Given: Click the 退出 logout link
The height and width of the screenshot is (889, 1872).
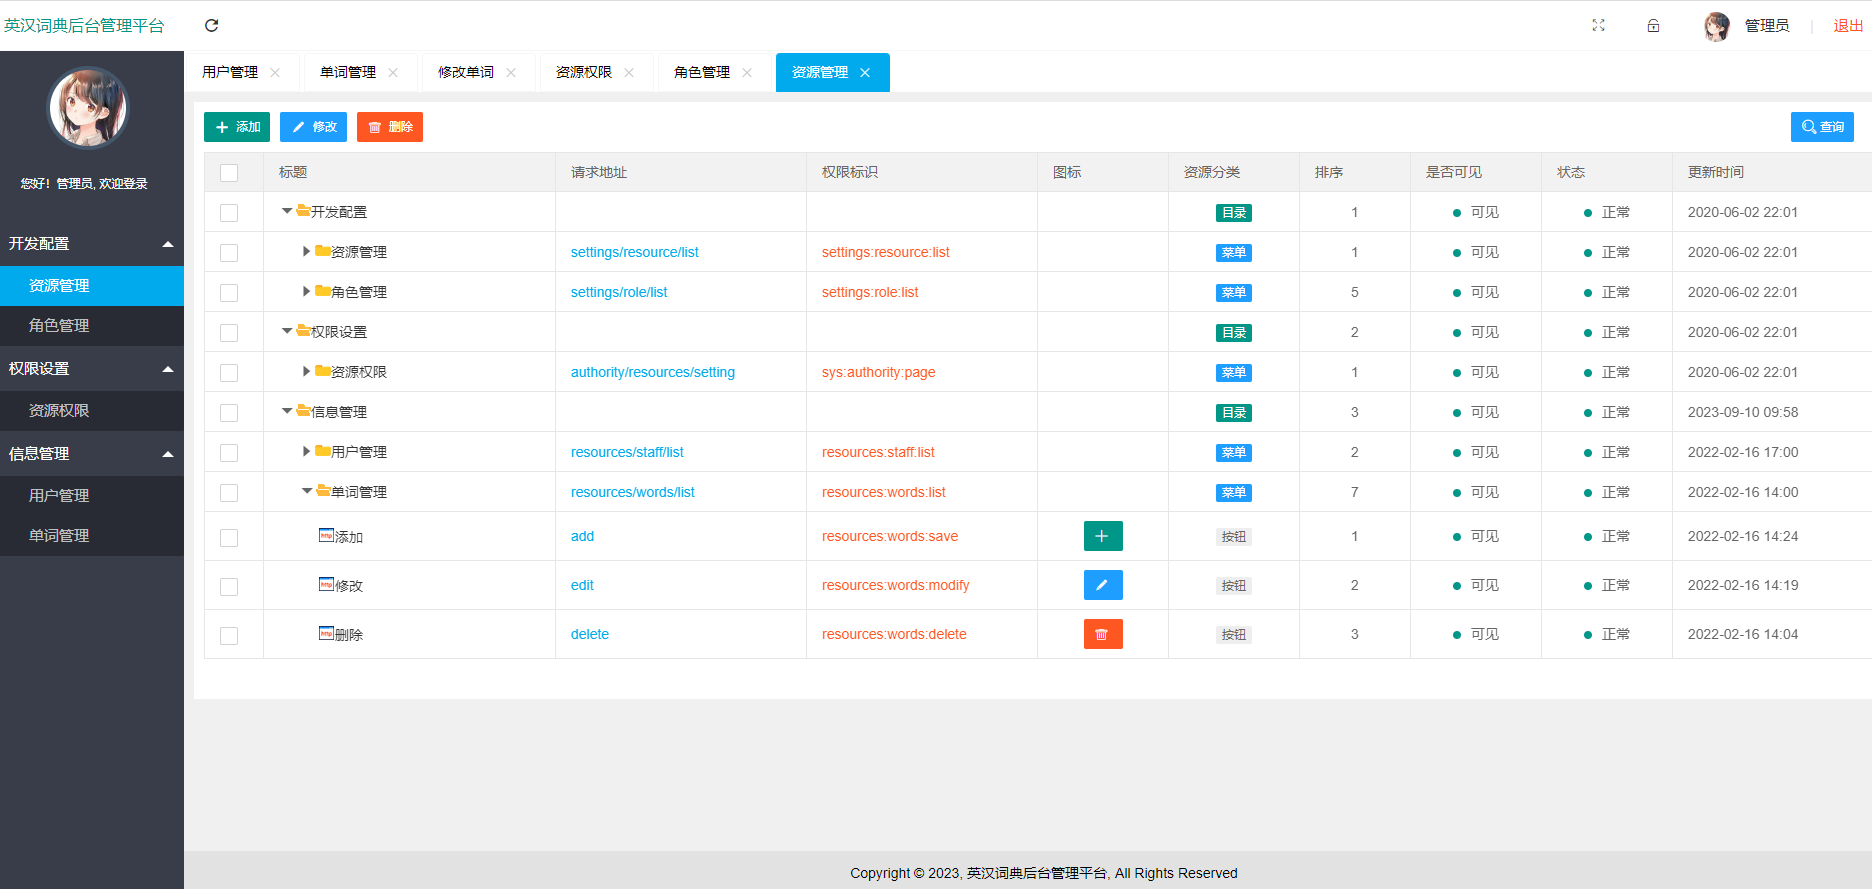Looking at the screenshot, I should pyautogui.click(x=1848, y=26).
